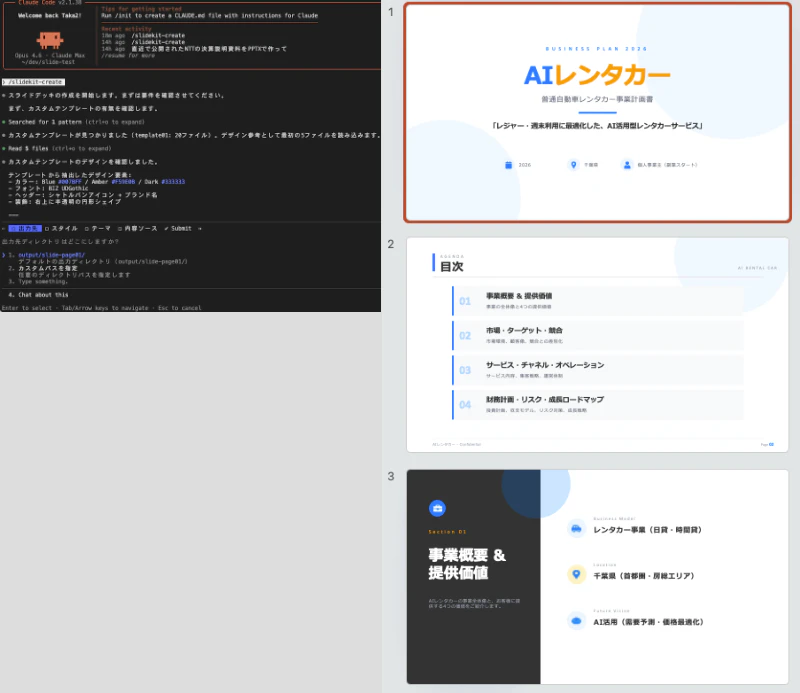Click the Welcome back Taka2! text
The width and height of the screenshot is (800, 693).
[49, 15]
